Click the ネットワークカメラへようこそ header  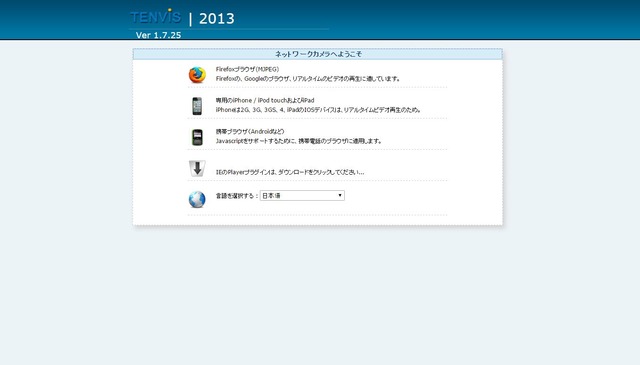318,54
